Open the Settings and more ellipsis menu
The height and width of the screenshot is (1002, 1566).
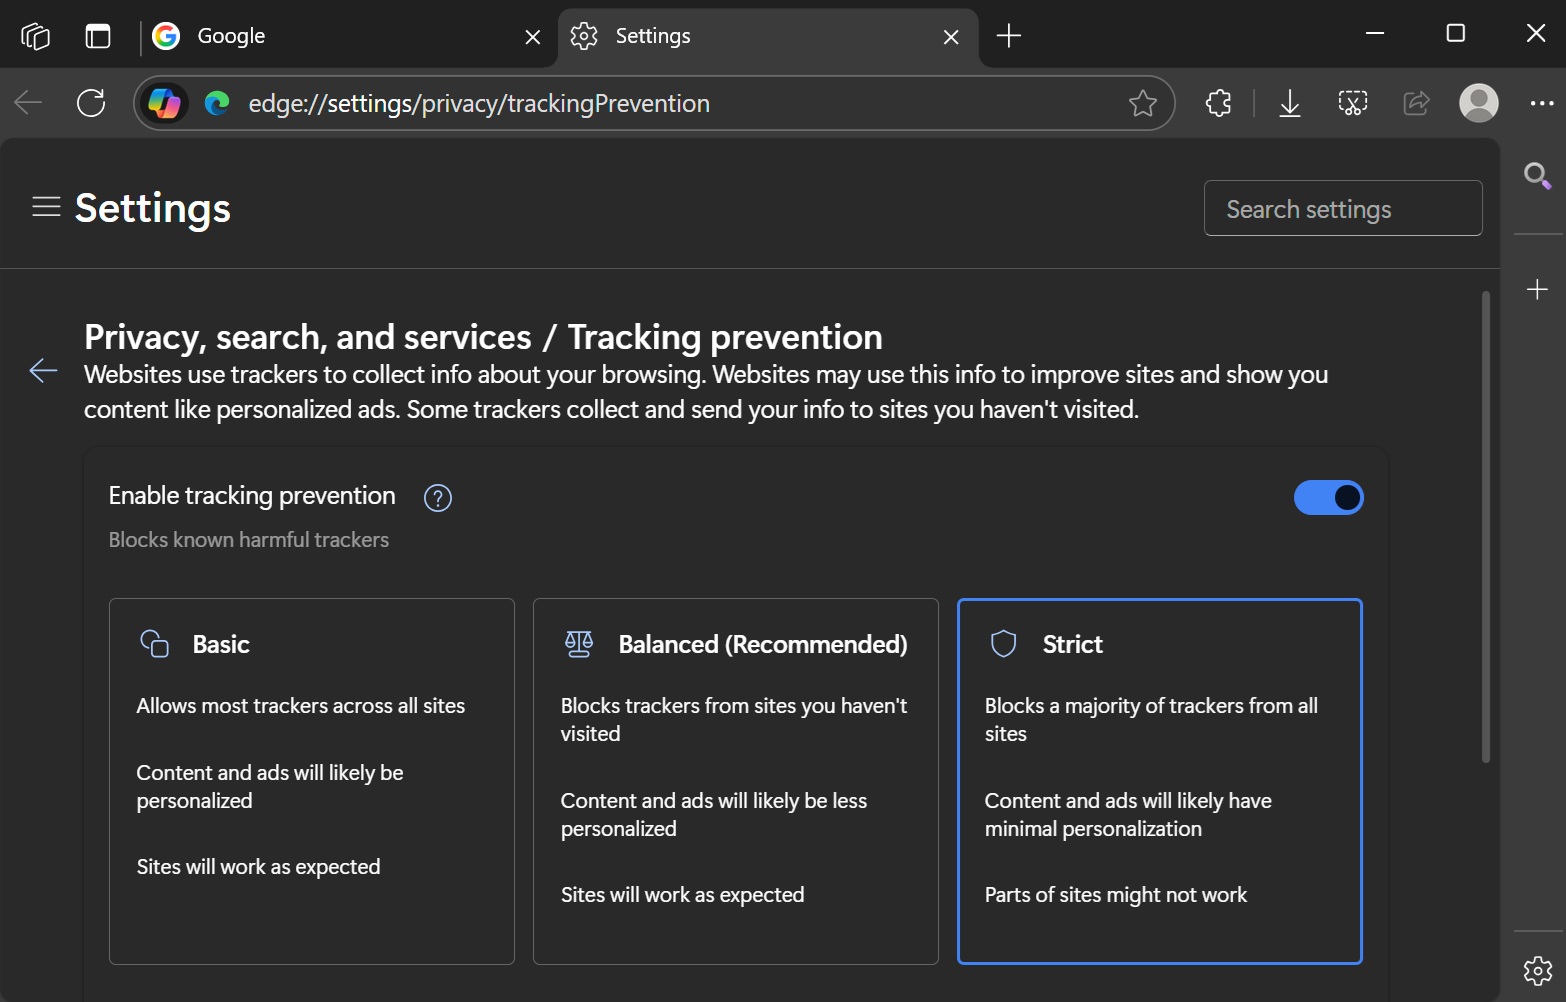pyautogui.click(x=1541, y=103)
